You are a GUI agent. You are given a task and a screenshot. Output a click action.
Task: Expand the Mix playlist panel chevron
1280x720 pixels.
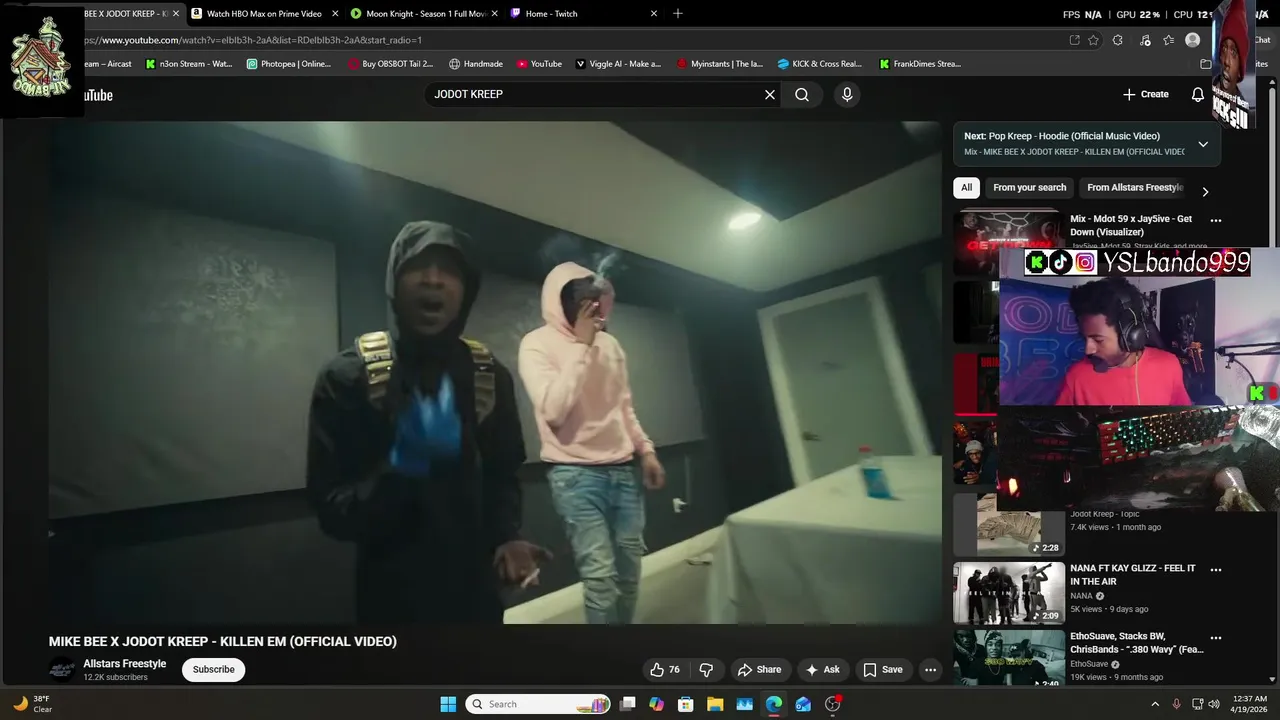[1203, 144]
